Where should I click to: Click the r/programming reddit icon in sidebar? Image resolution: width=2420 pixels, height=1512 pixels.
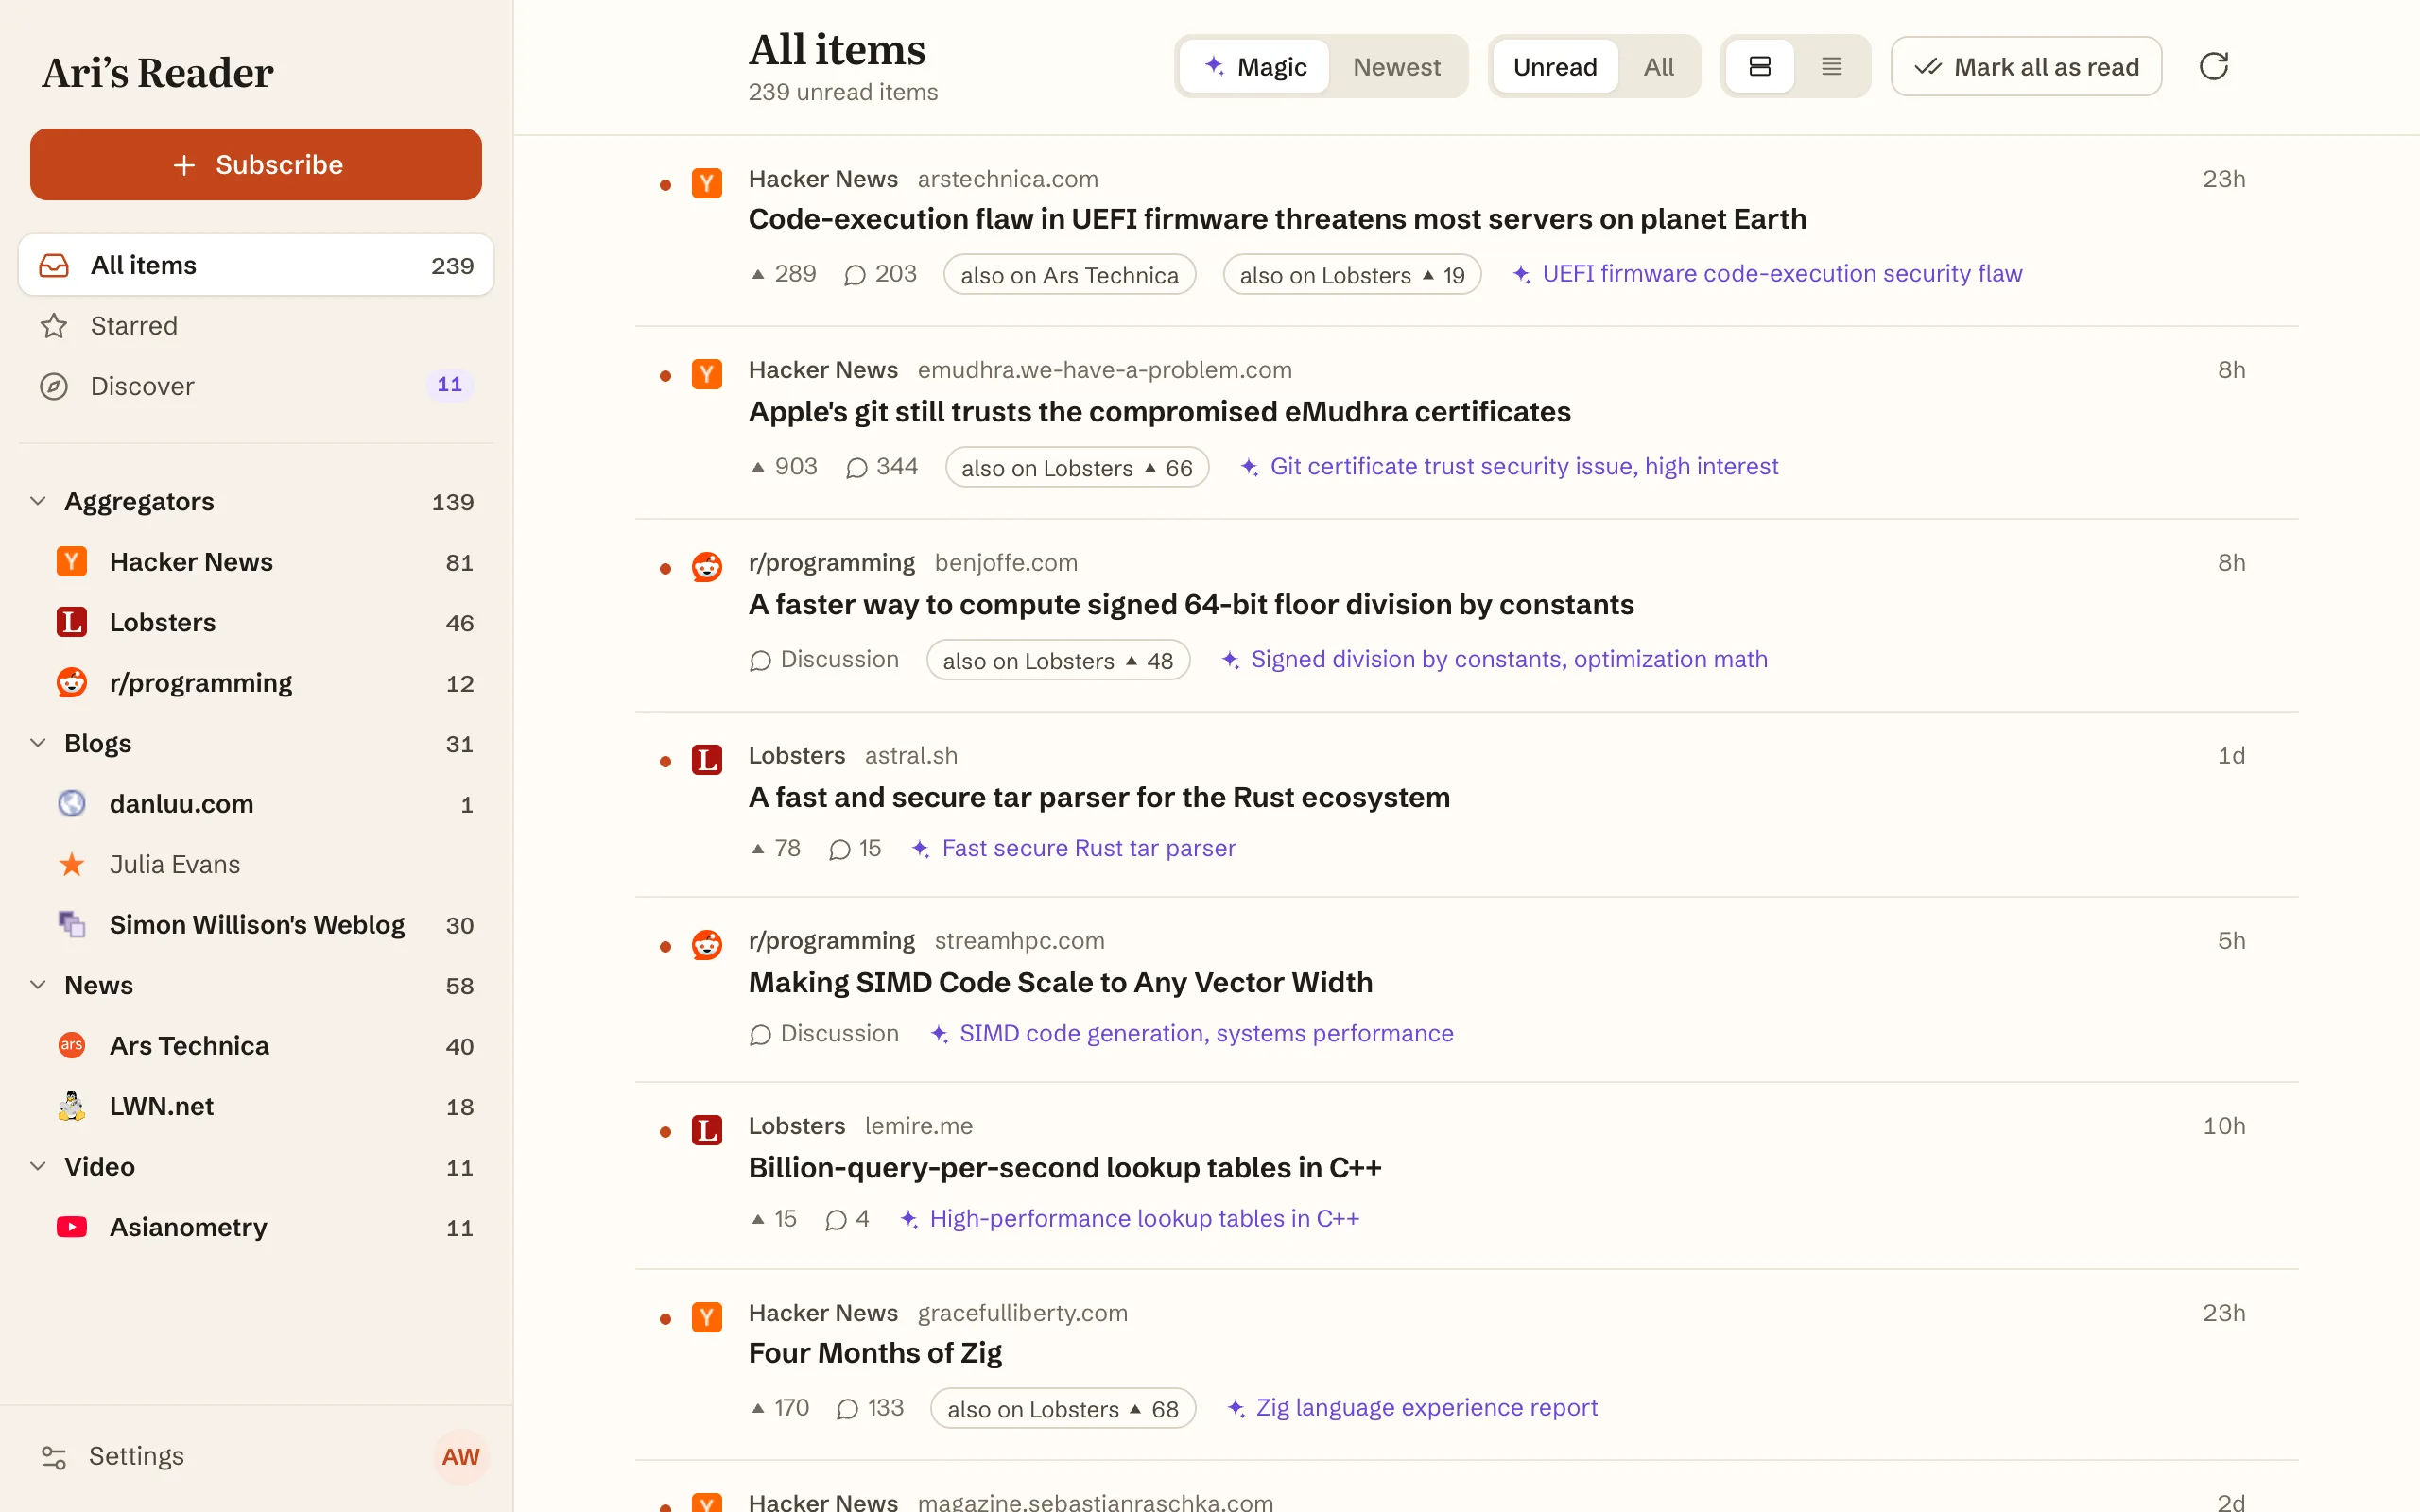tap(71, 683)
